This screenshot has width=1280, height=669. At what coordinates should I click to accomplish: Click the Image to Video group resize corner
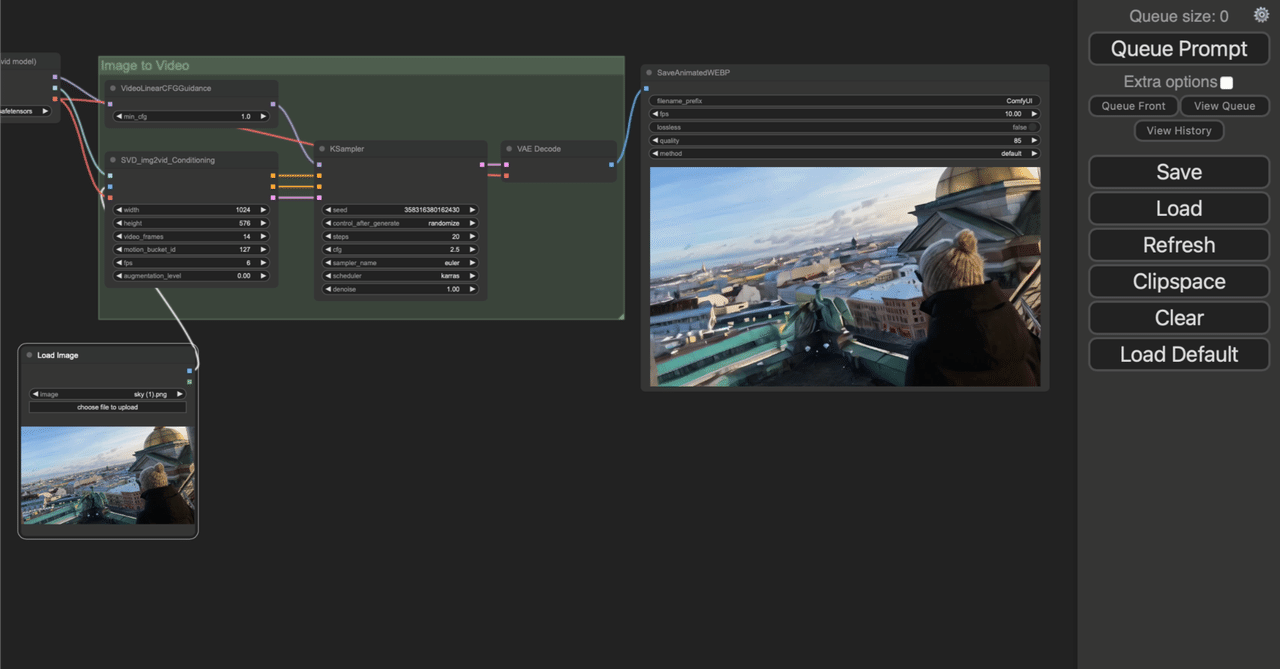pyautogui.click(x=620, y=315)
